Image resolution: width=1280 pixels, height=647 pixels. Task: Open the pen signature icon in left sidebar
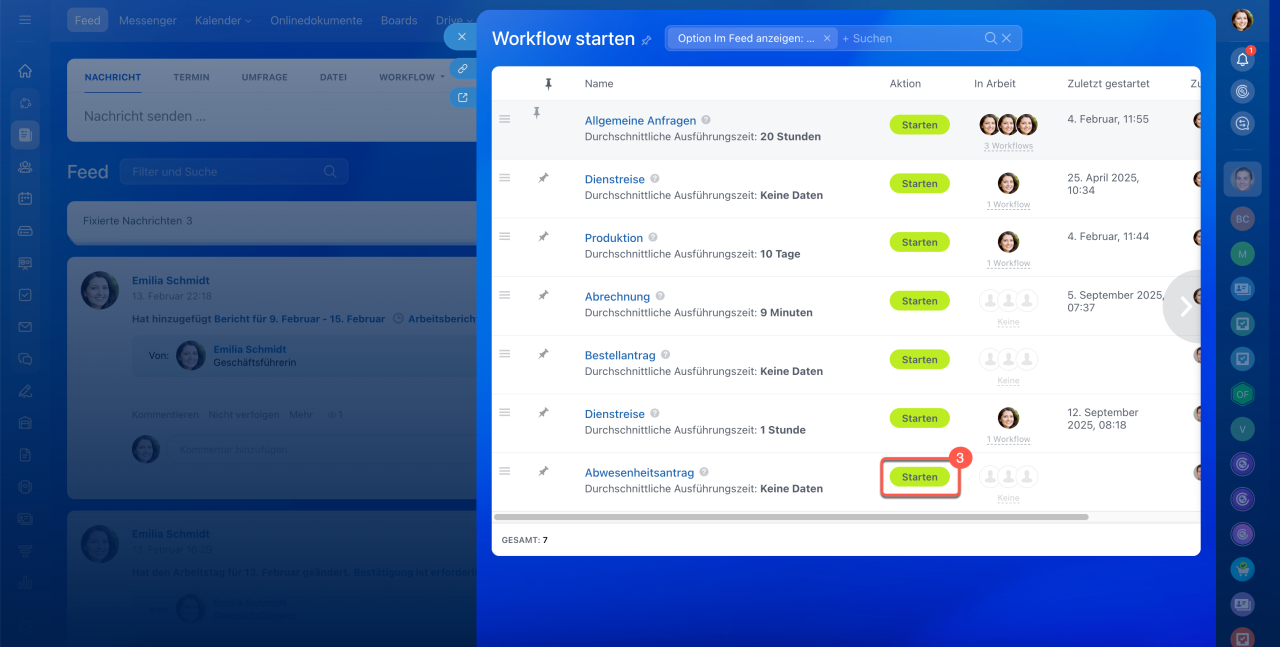[x=25, y=391]
